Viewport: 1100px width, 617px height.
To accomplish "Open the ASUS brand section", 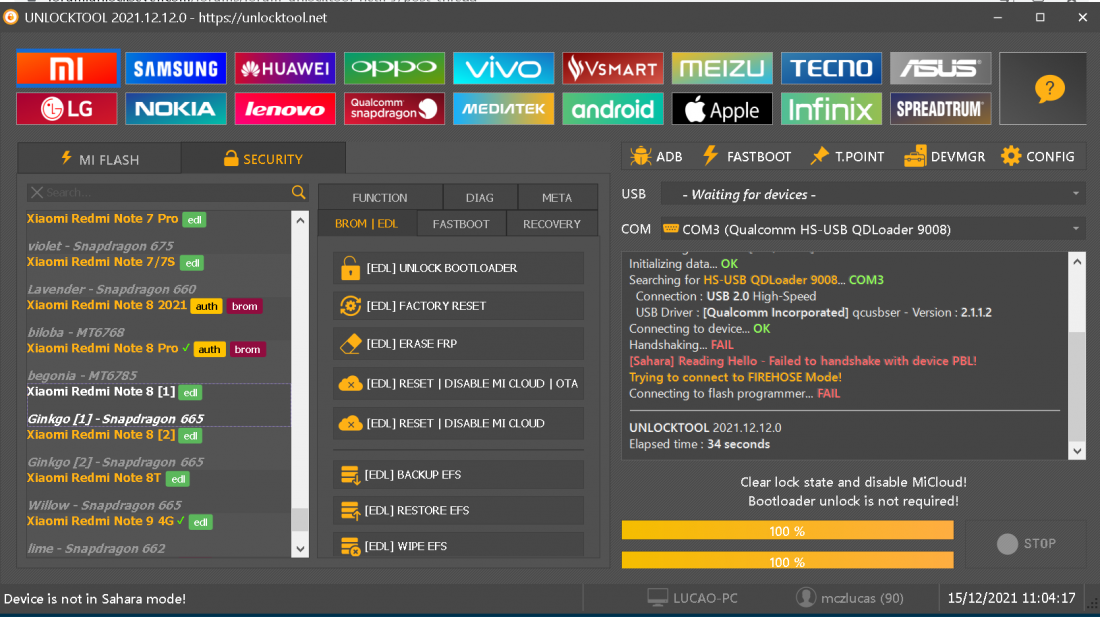I will point(941,68).
